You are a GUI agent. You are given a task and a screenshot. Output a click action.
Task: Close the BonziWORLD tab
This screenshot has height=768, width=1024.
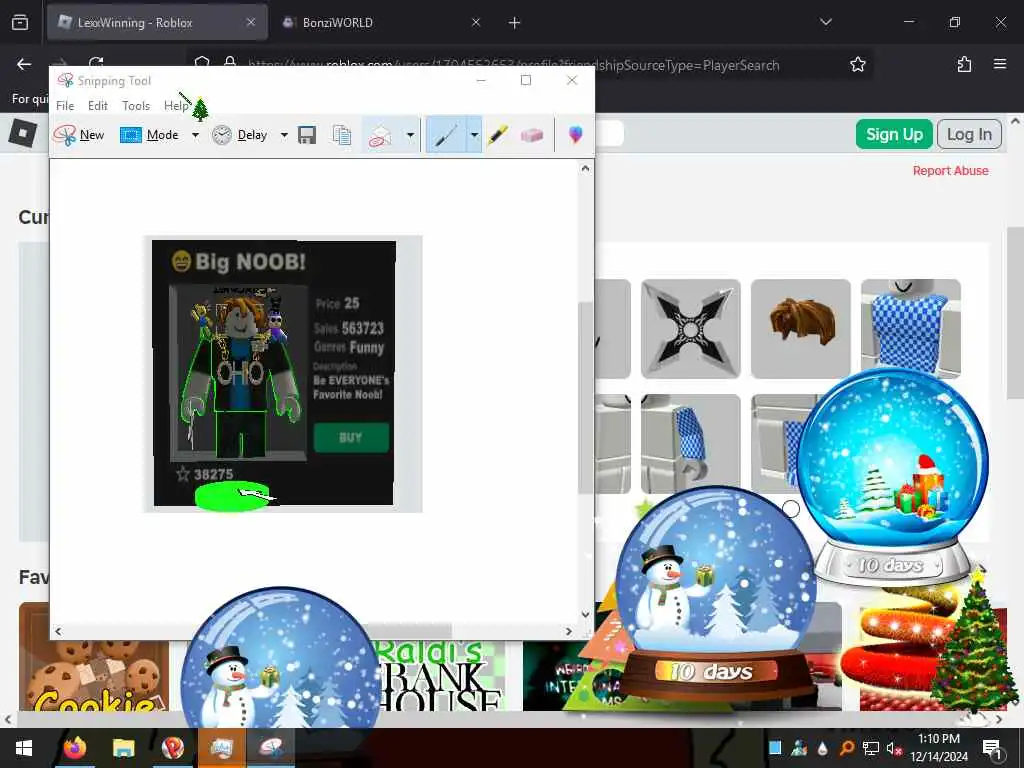pyautogui.click(x=476, y=22)
